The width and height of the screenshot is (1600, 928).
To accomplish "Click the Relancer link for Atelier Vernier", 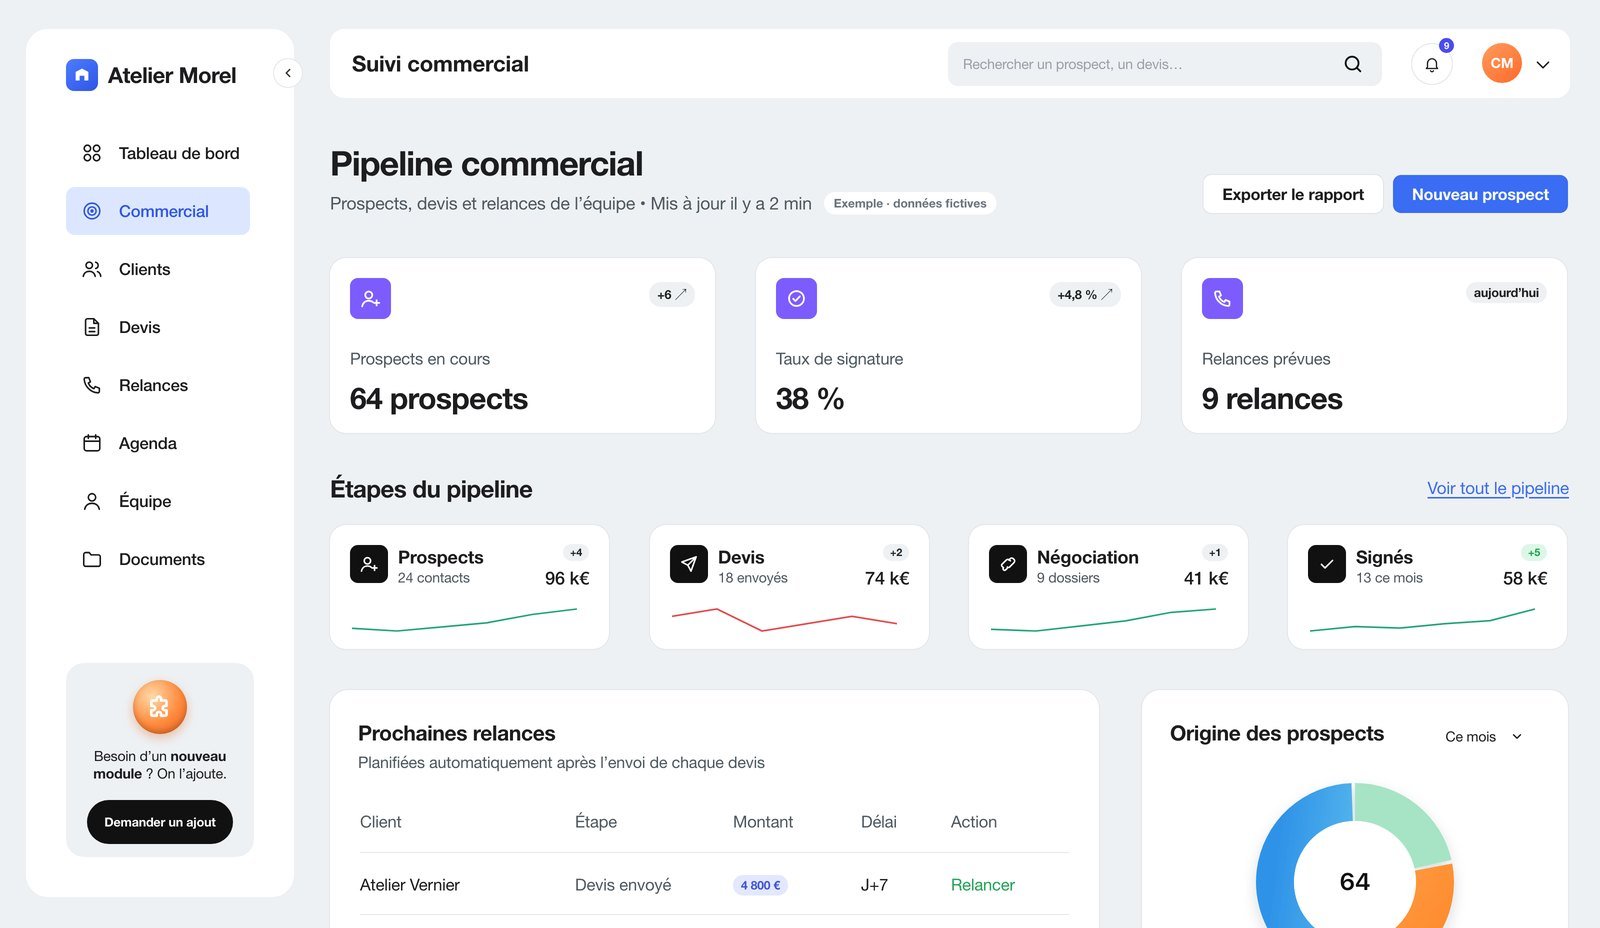I will point(982,885).
